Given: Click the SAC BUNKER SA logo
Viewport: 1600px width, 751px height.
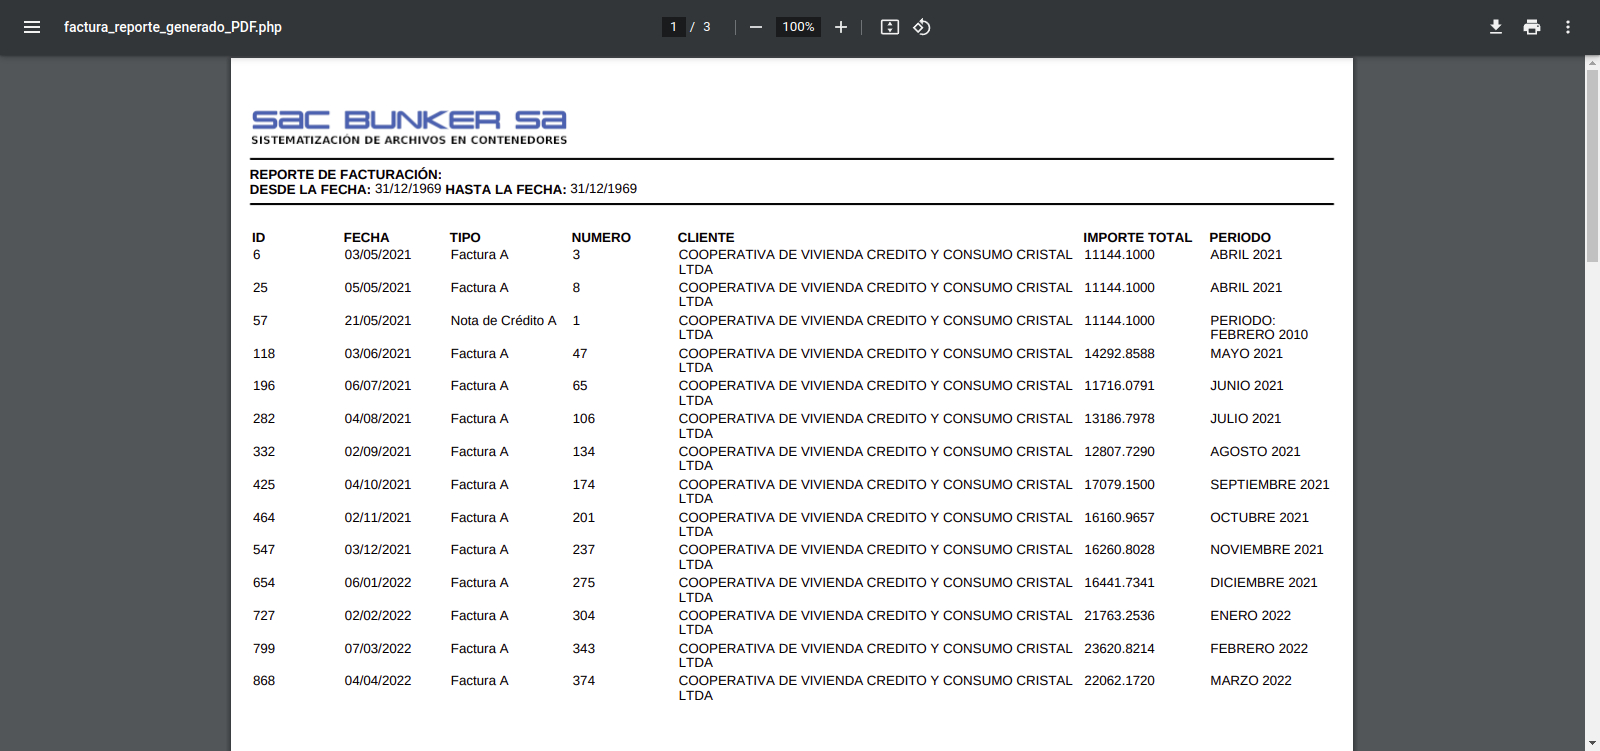Looking at the screenshot, I should pyautogui.click(x=409, y=127).
